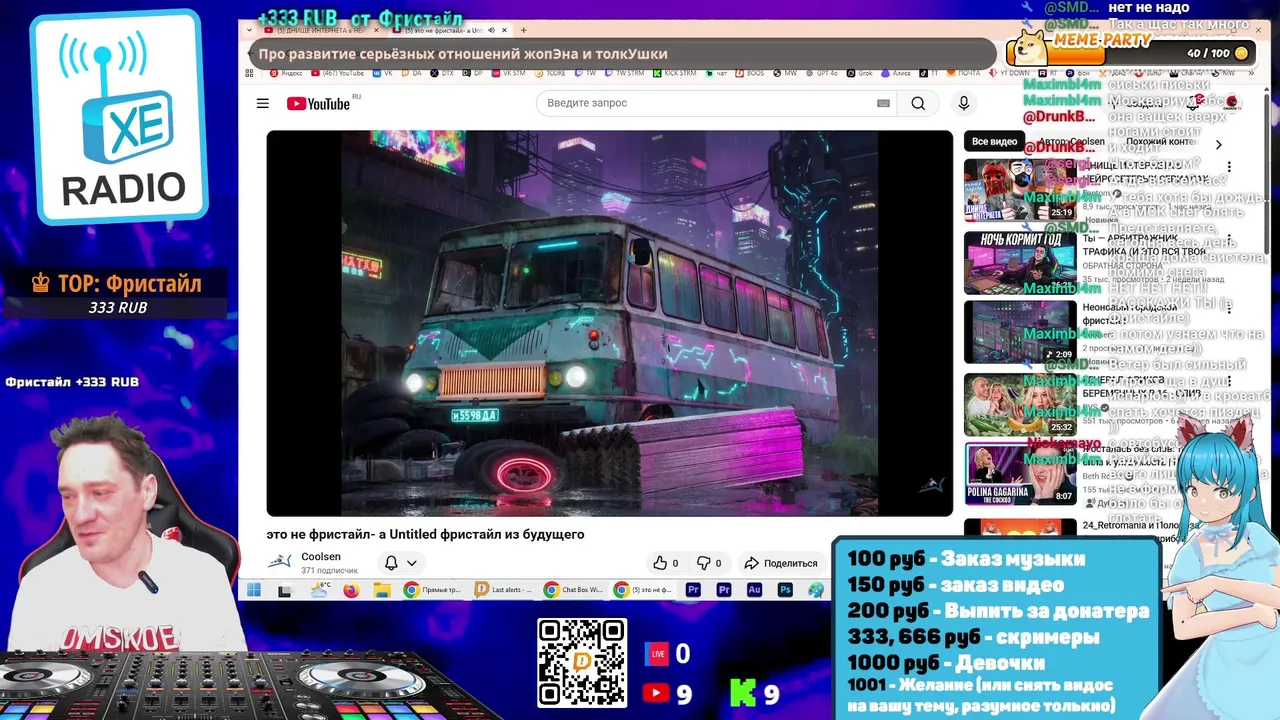This screenshot has height=720, width=1280.
Task: Open the Paint palette icon in taskbar
Action: 816,590
